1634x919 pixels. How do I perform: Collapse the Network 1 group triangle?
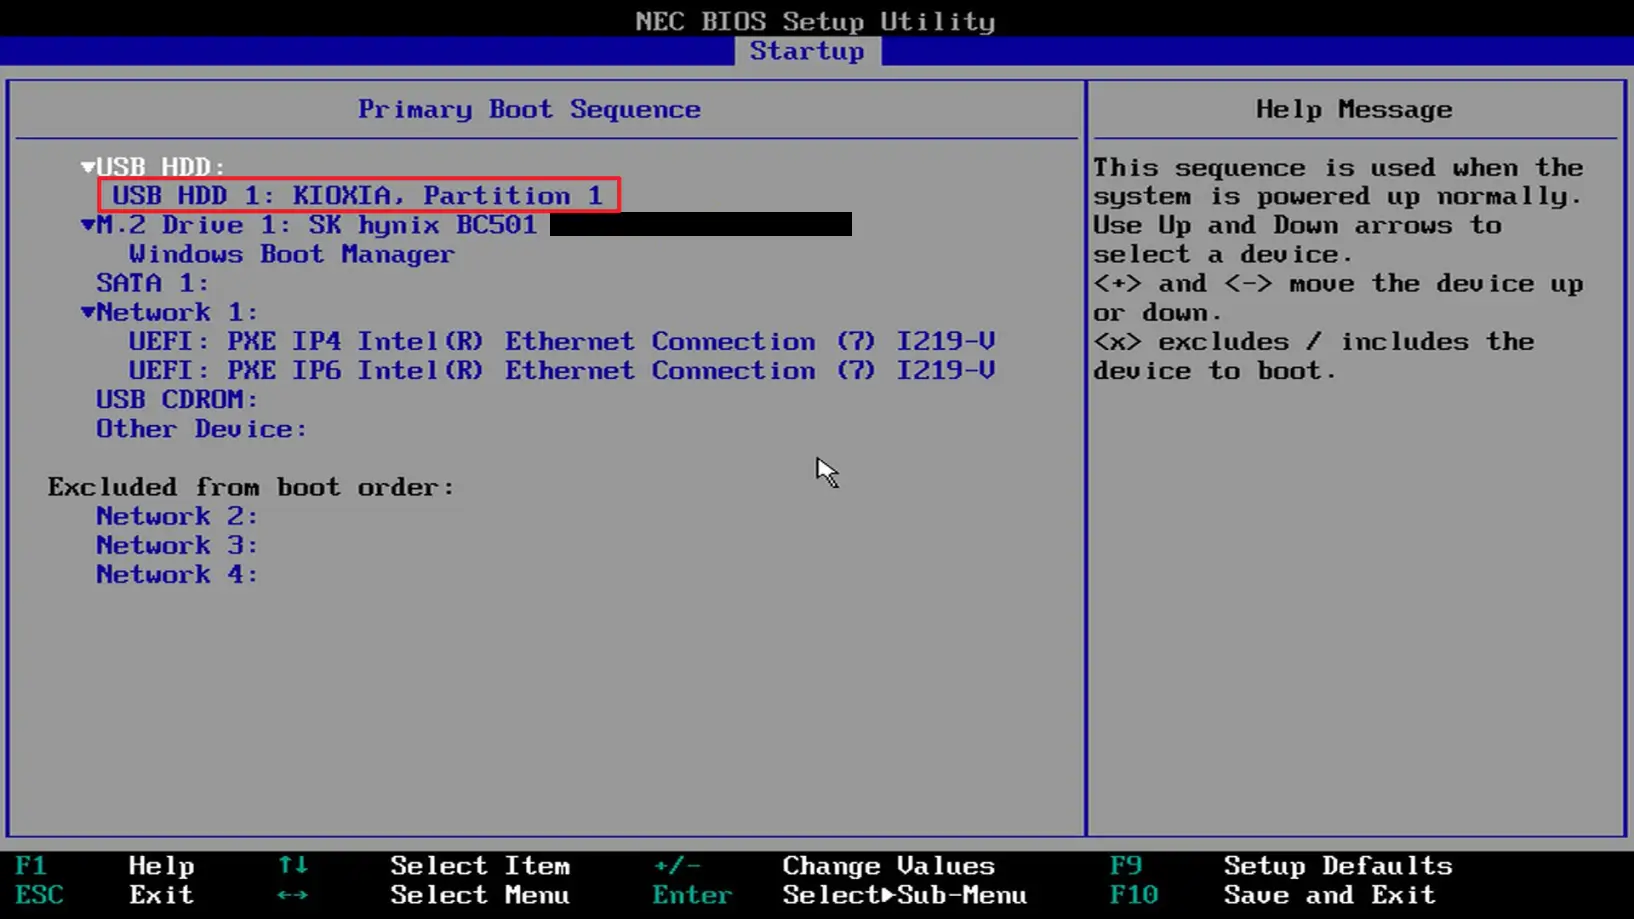[x=88, y=313]
